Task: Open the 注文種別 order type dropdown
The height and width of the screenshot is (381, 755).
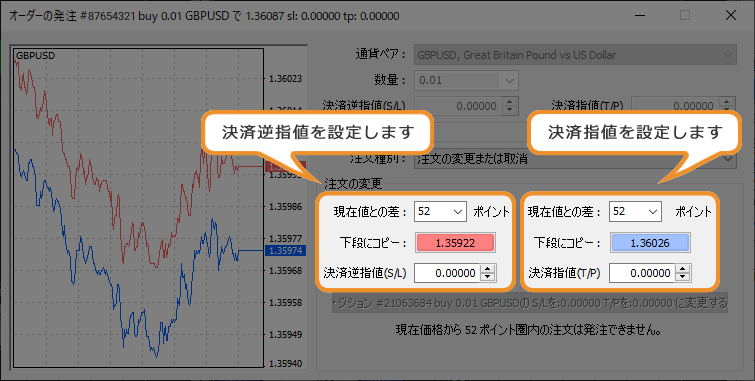Action: pos(575,159)
